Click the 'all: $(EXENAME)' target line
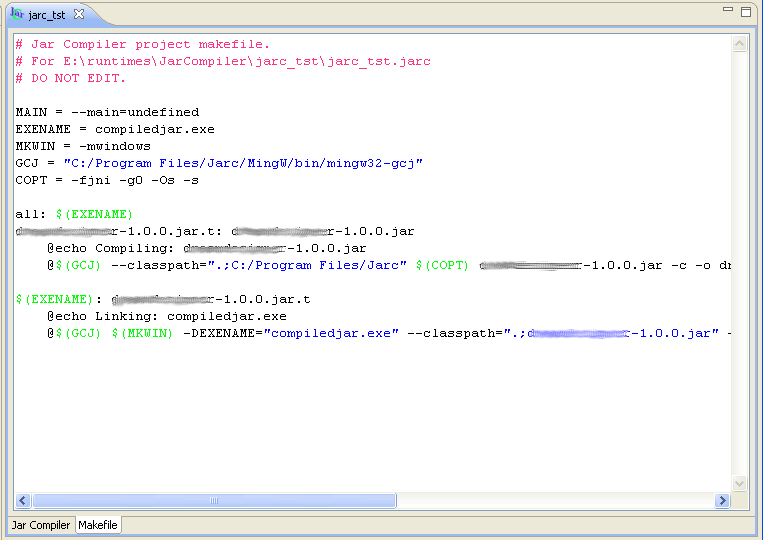The height and width of the screenshot is (540, 763). pos(74,215)
